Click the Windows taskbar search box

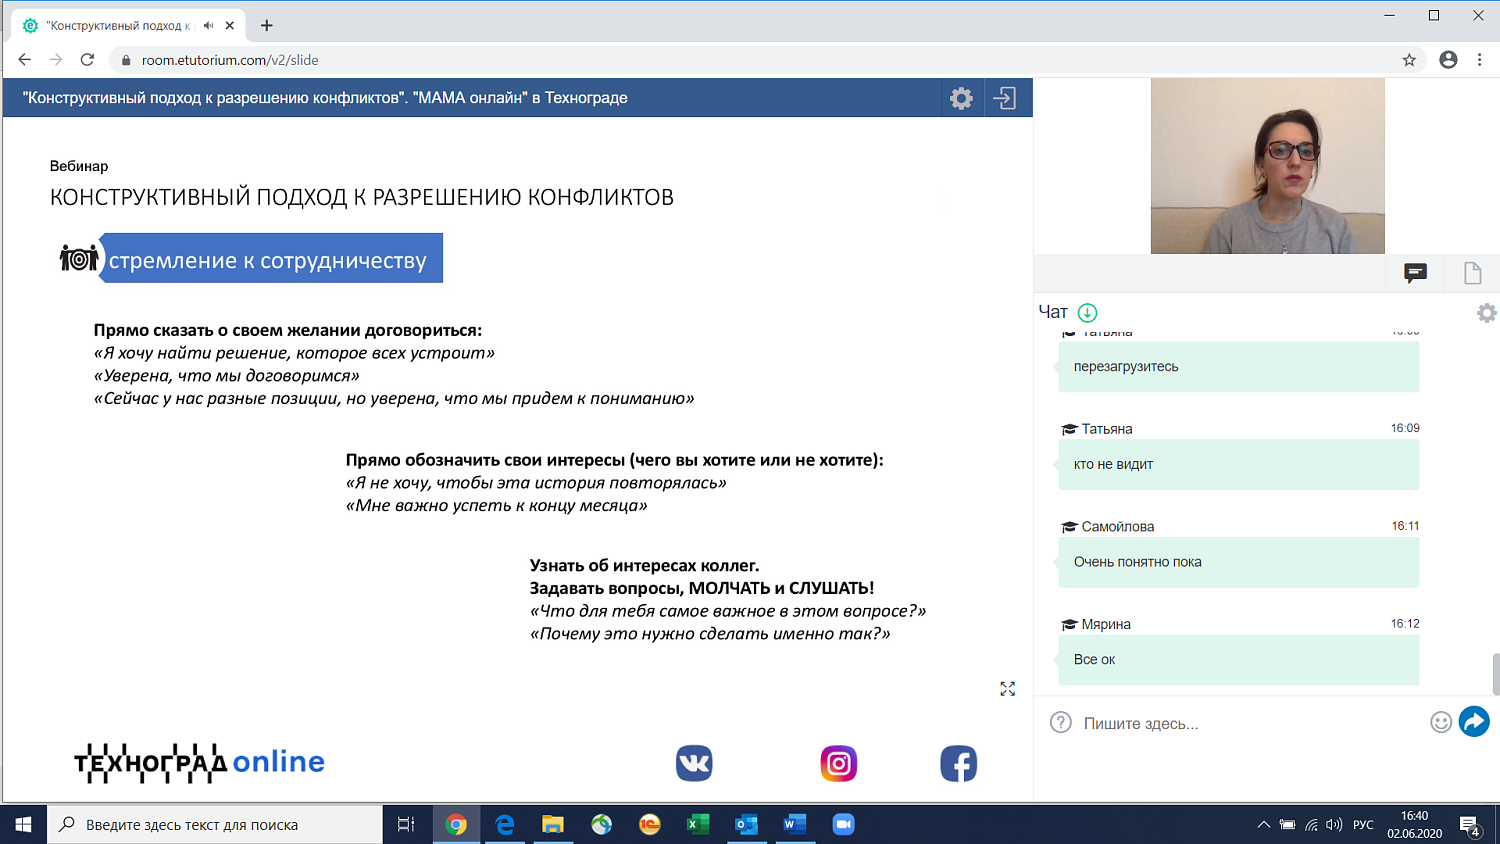[215, 825]
